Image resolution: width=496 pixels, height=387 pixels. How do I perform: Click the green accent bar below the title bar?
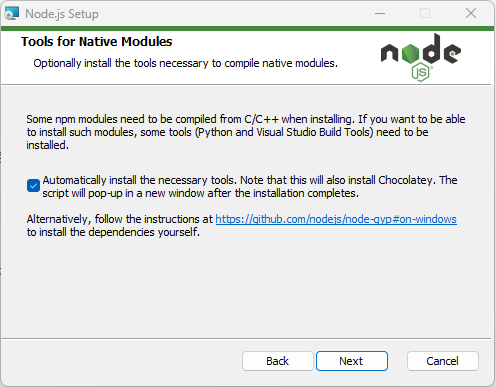point(247,29)
